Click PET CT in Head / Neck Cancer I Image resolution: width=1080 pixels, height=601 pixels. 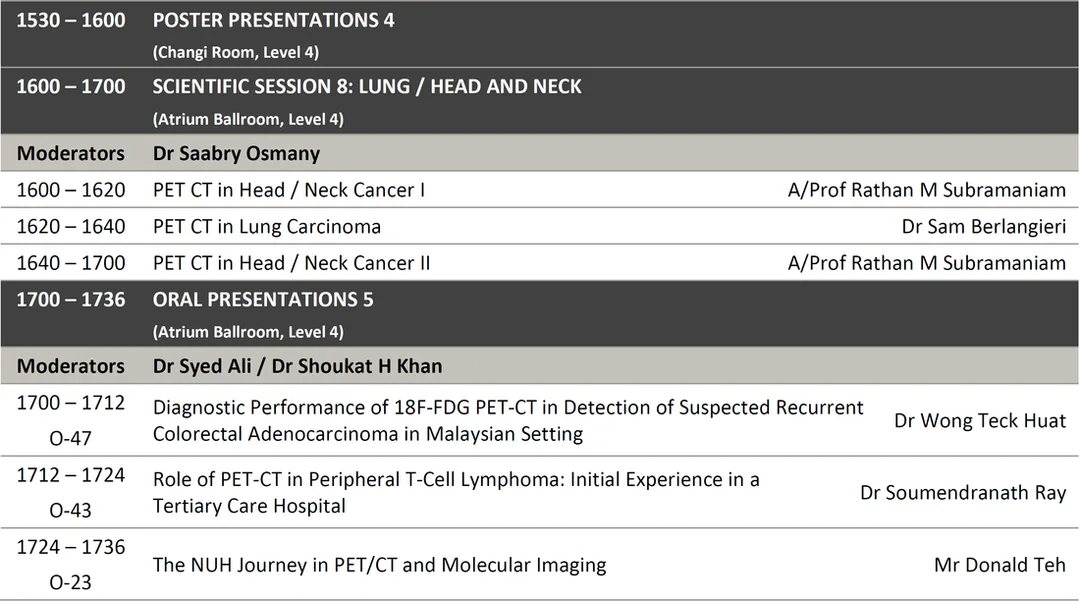tap(289, 189)
